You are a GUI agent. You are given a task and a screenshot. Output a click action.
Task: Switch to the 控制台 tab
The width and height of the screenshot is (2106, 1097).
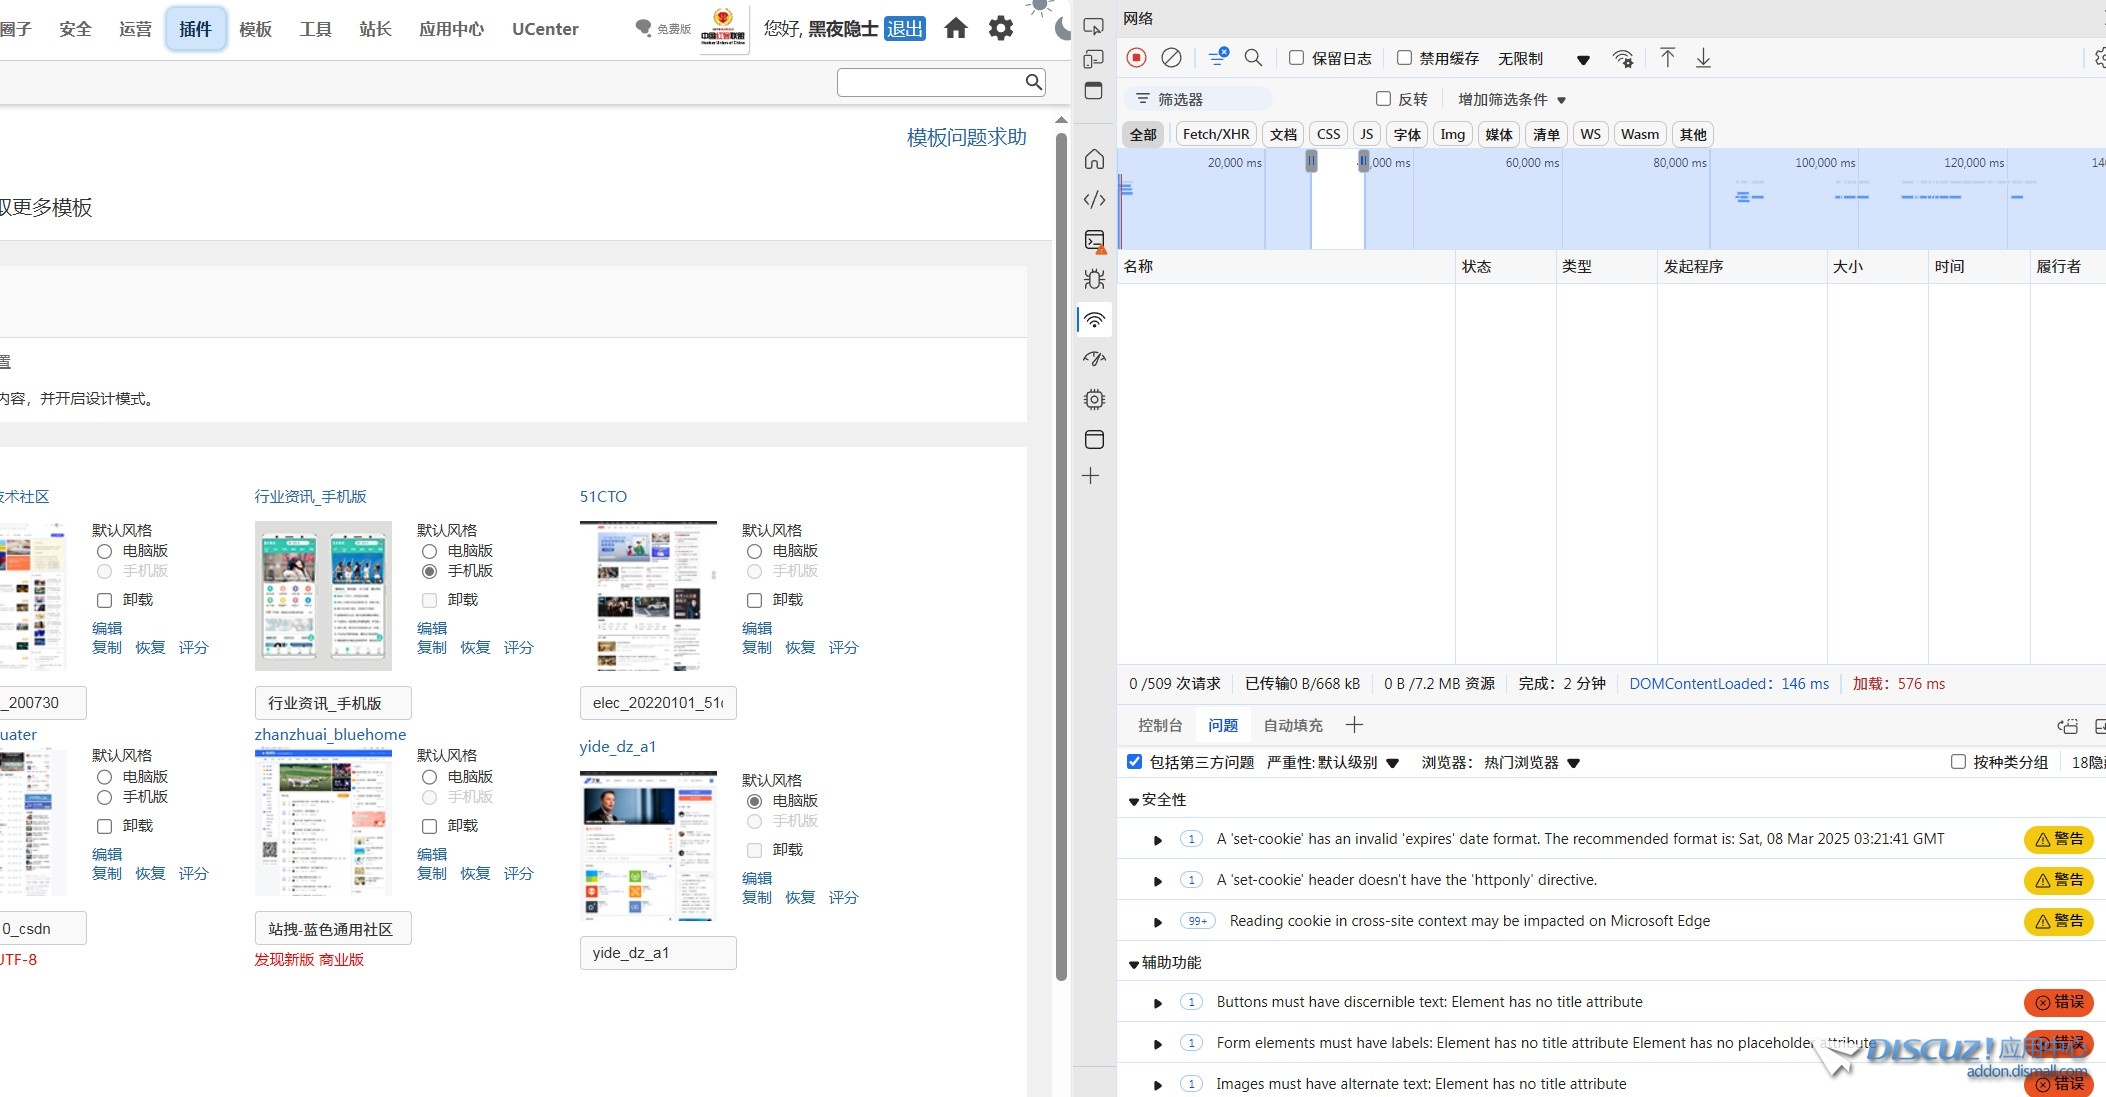point(1160,725)
